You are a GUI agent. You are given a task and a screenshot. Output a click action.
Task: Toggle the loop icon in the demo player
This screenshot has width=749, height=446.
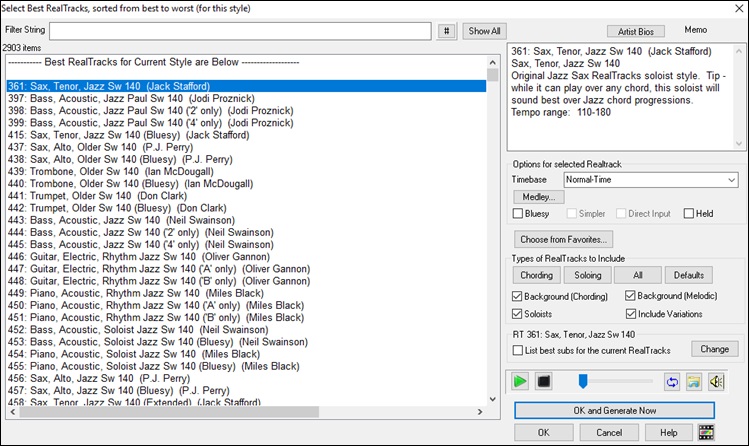(x=672, y=382)
